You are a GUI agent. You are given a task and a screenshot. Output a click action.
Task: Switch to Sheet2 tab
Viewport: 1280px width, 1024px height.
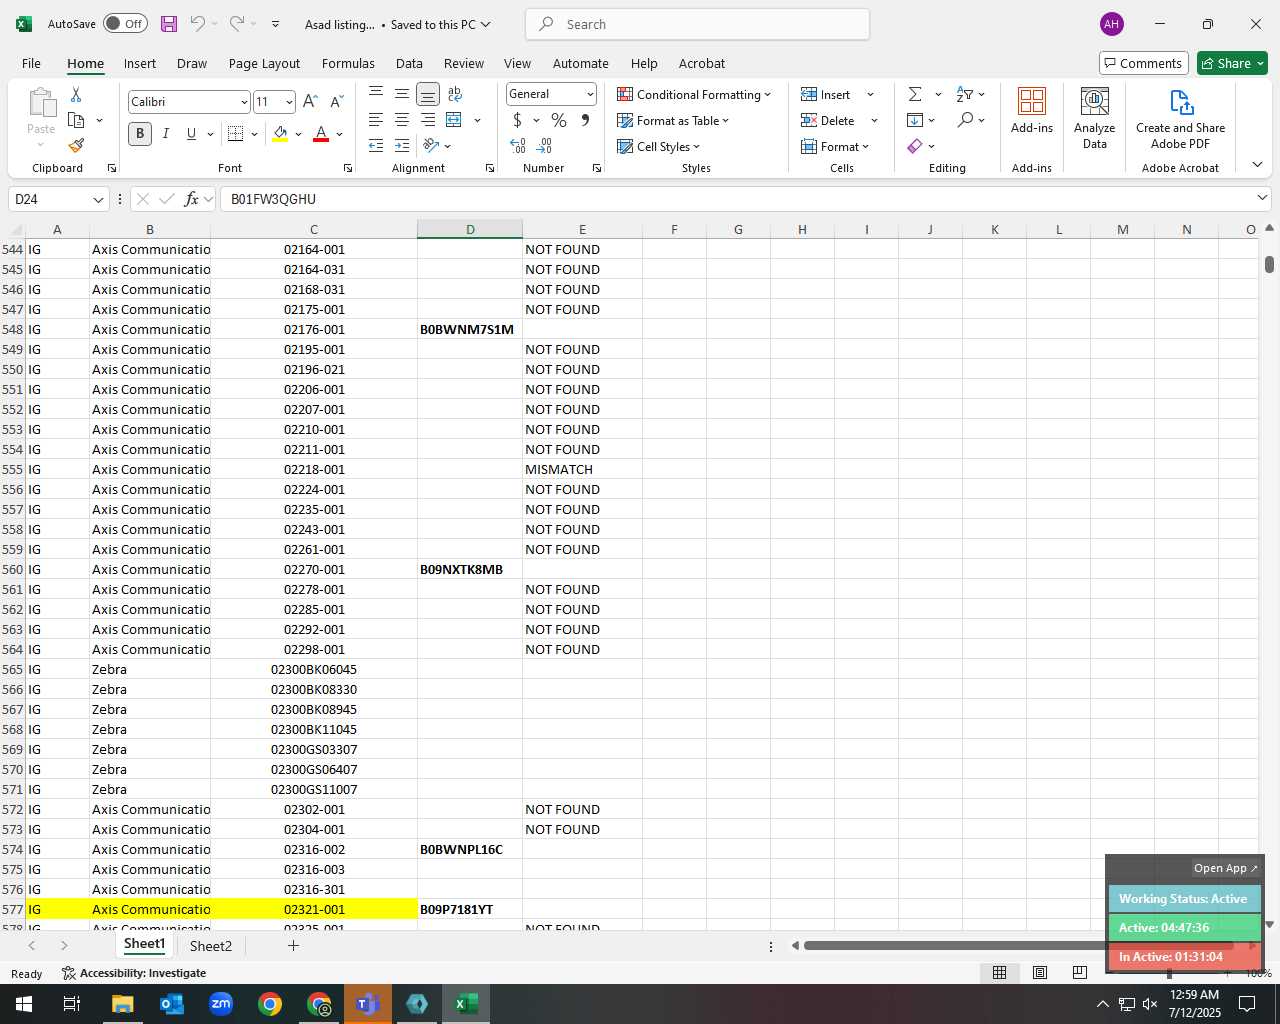click(x=211, y=946)
